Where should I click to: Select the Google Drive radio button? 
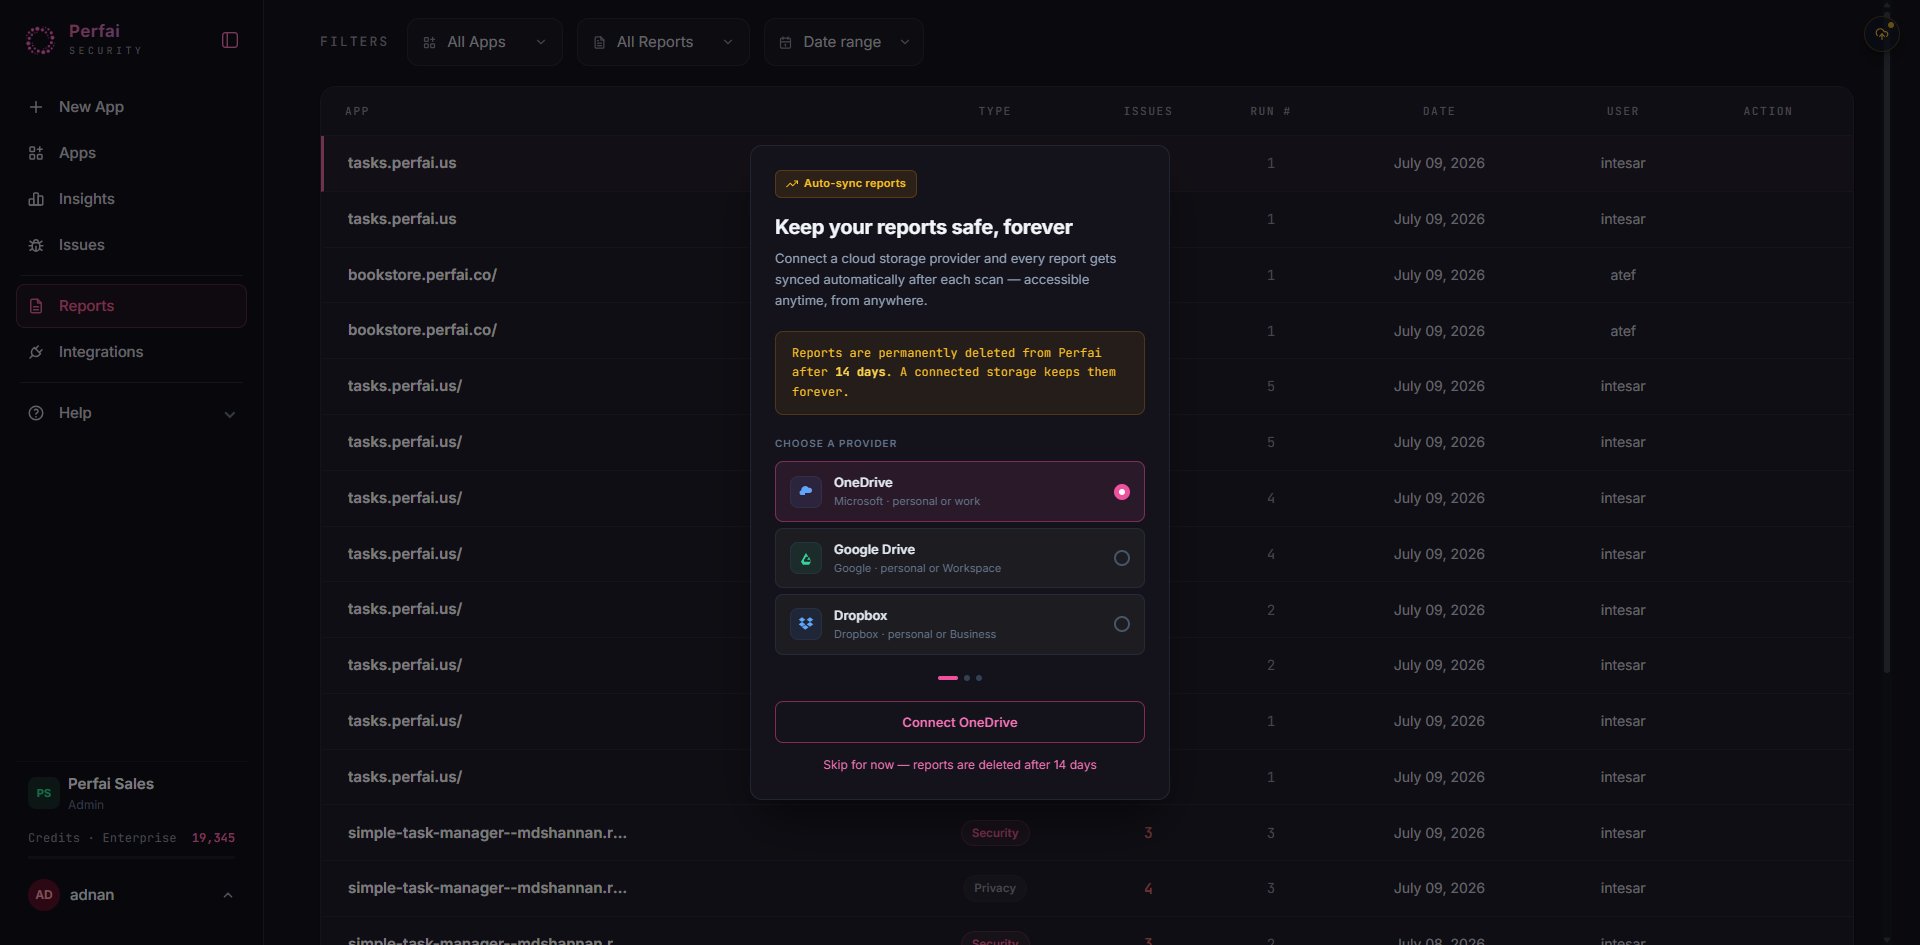coord(1122,558)
